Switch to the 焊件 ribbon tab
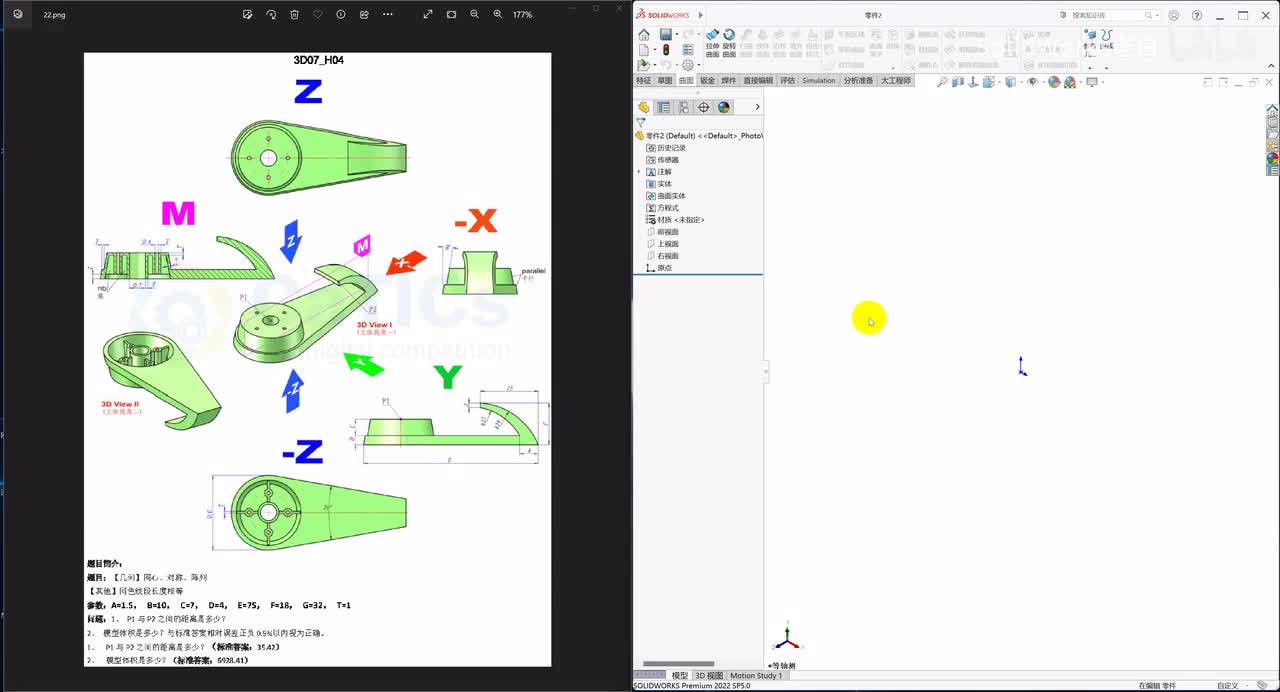Screen dimensions: 1280x692 coord(729,80)
